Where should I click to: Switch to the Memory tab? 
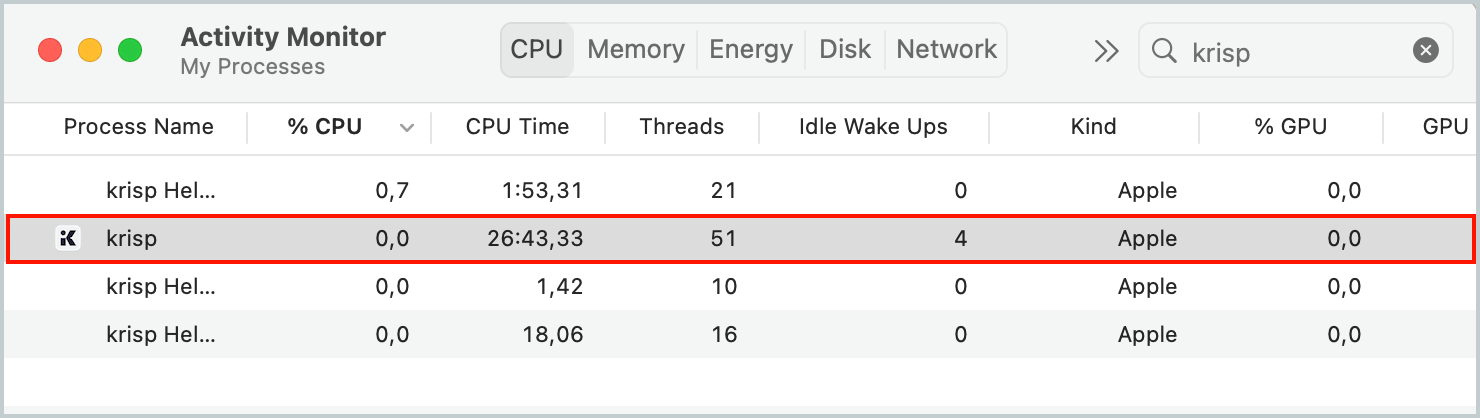pyautogui.click(x=636, y=49)
